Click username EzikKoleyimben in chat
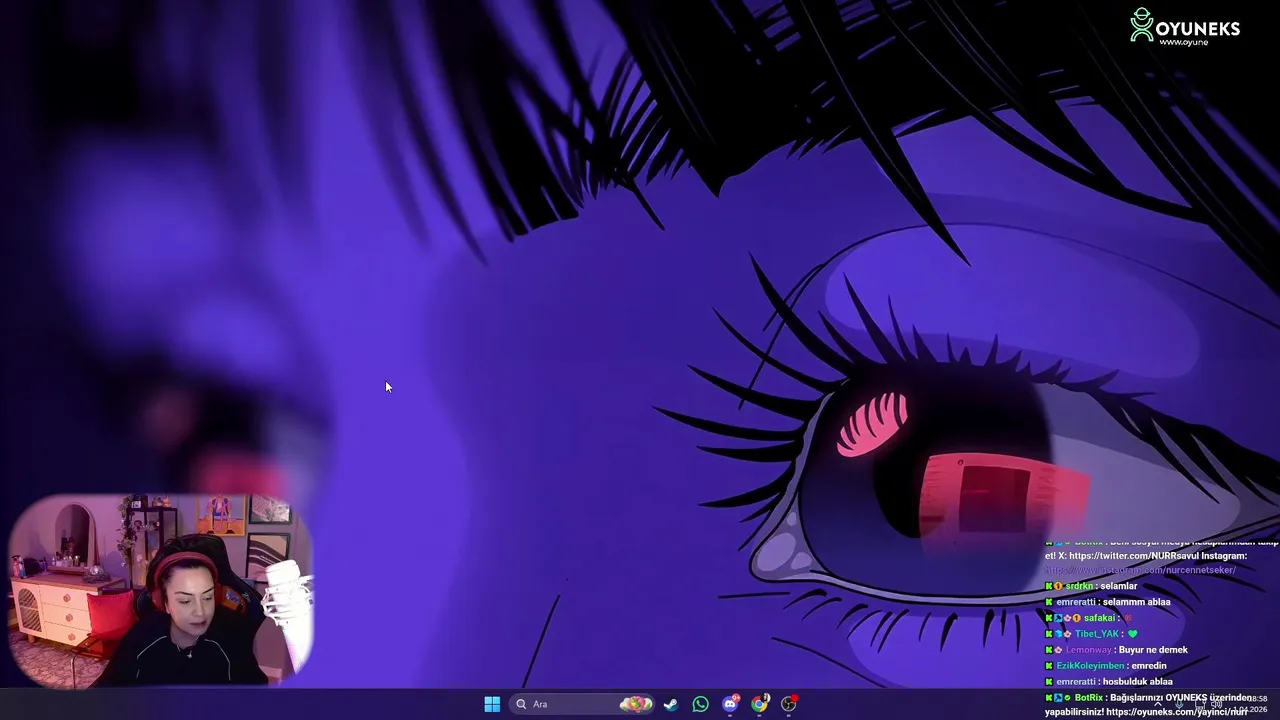The height and width of the screenshot is (720, 1280). tap(1091, 666)
